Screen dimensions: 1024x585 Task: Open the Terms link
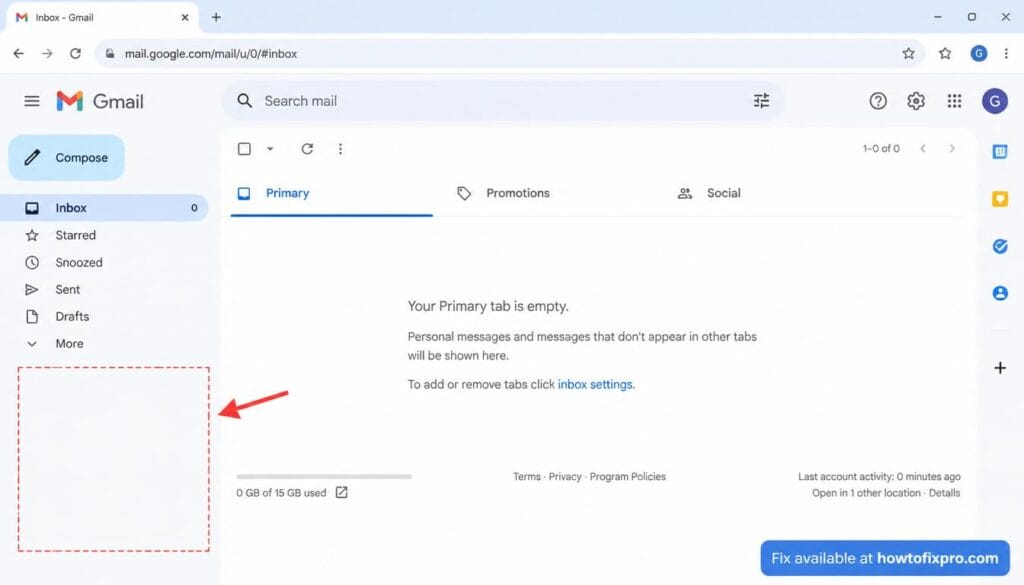pyautogui.click(x=526, y=477)
